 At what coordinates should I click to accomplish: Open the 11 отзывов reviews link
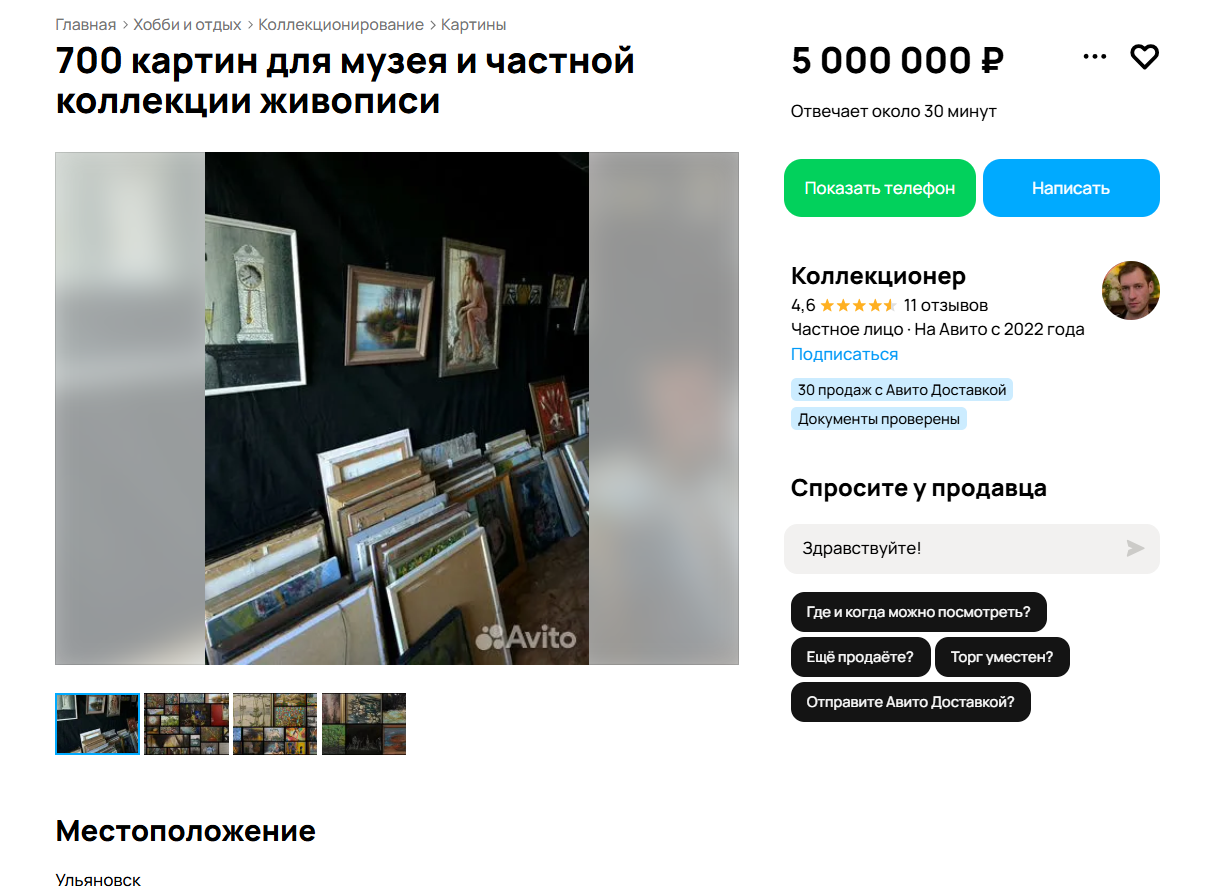[x=945, y=305]
